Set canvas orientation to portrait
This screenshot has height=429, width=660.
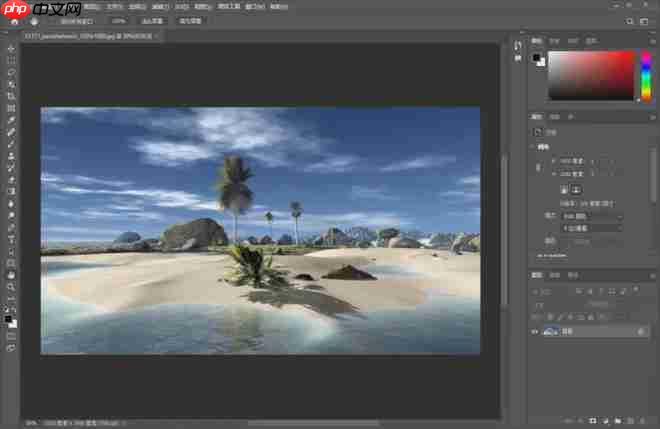click(x=564, y=189)
